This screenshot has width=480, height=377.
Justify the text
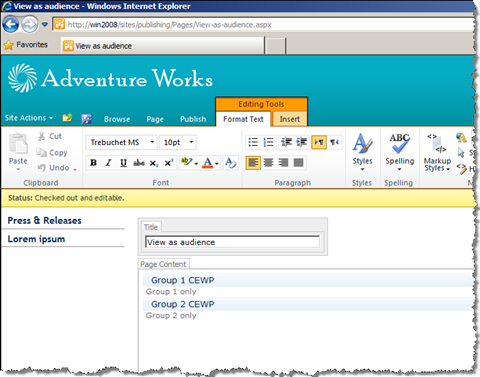(x=298, y=163)
